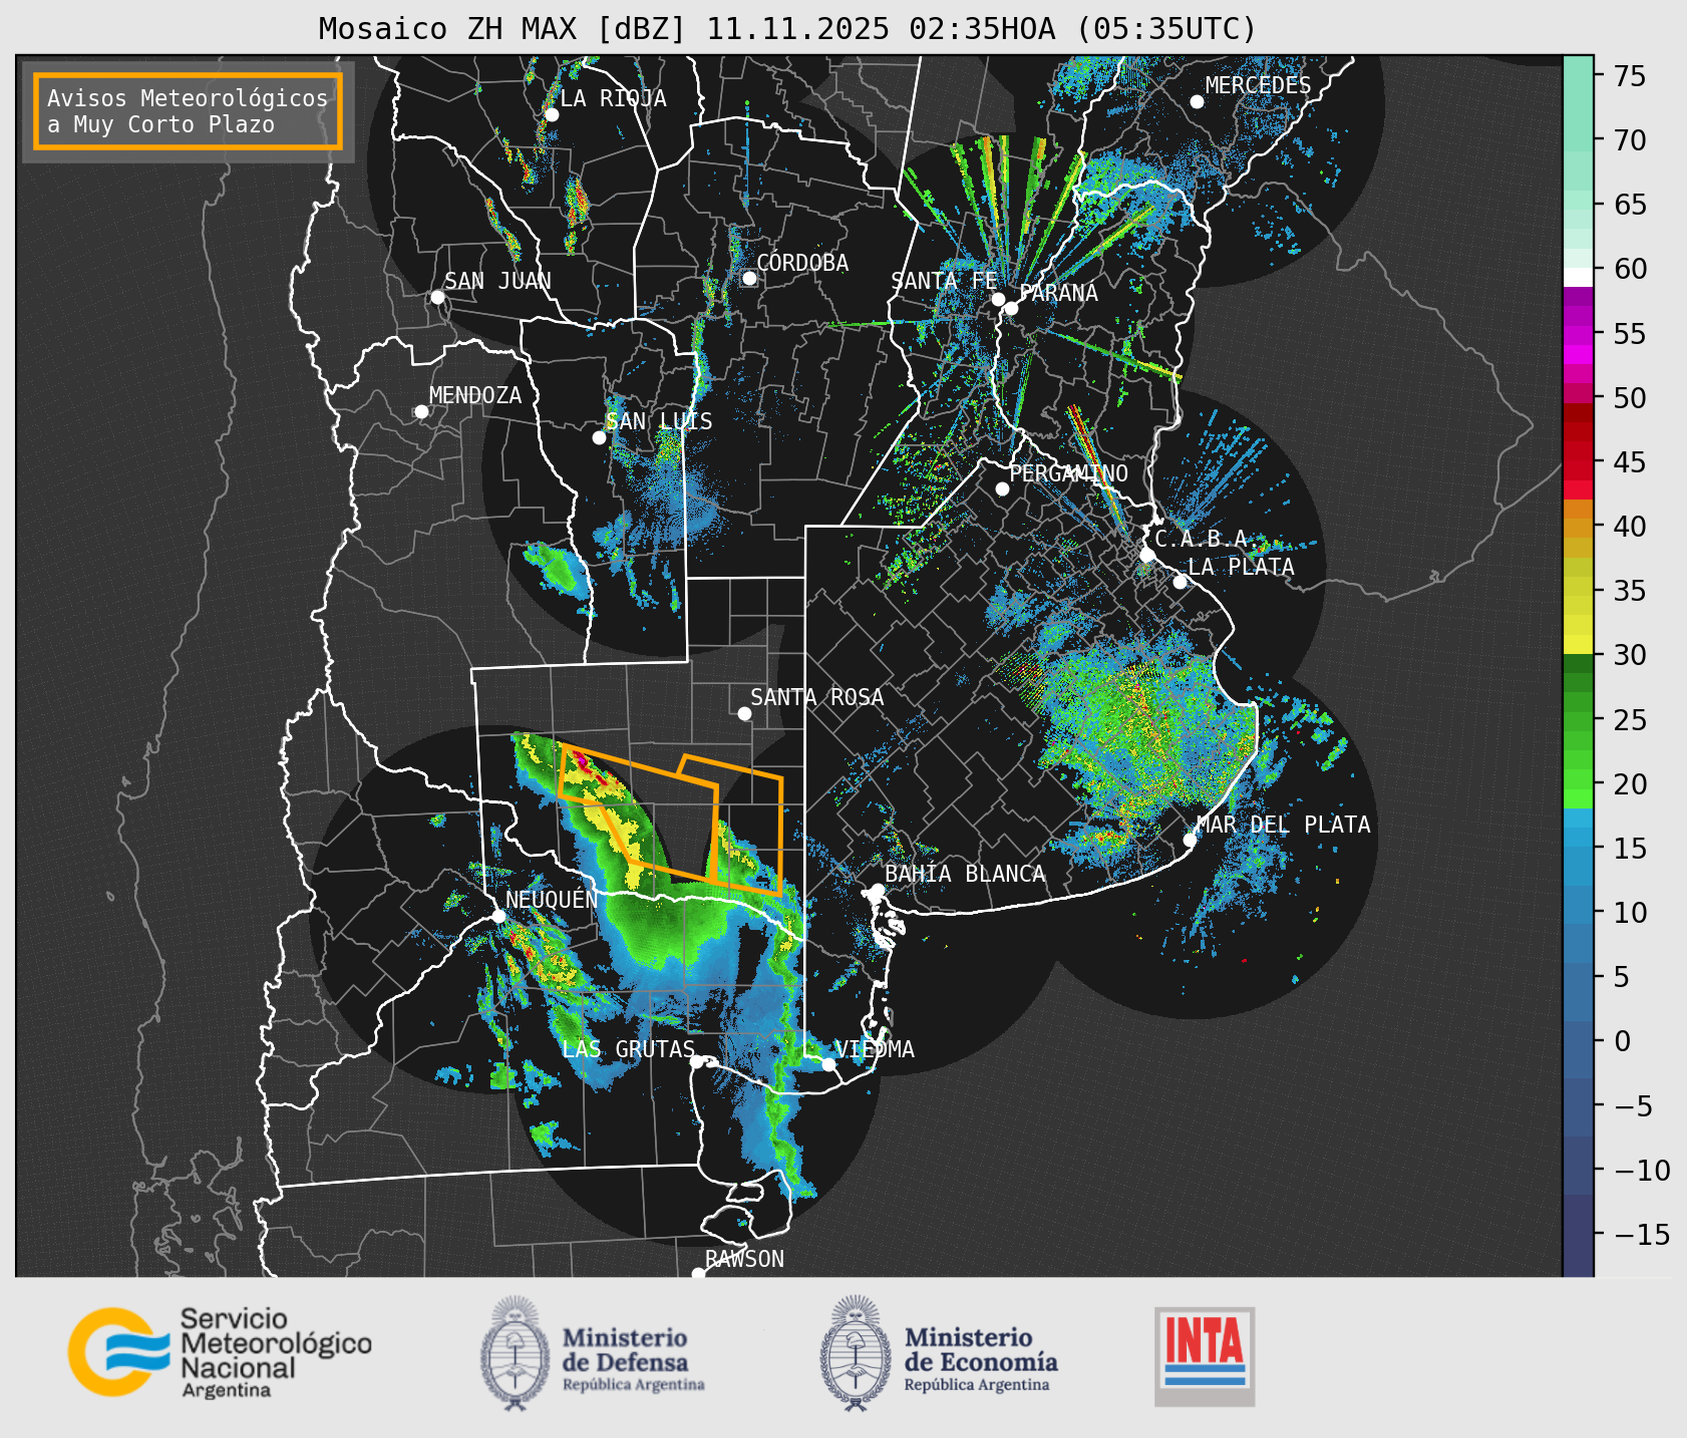Click the San Juan city label
1687x1438 pixels.
click(x=498, y=281)
